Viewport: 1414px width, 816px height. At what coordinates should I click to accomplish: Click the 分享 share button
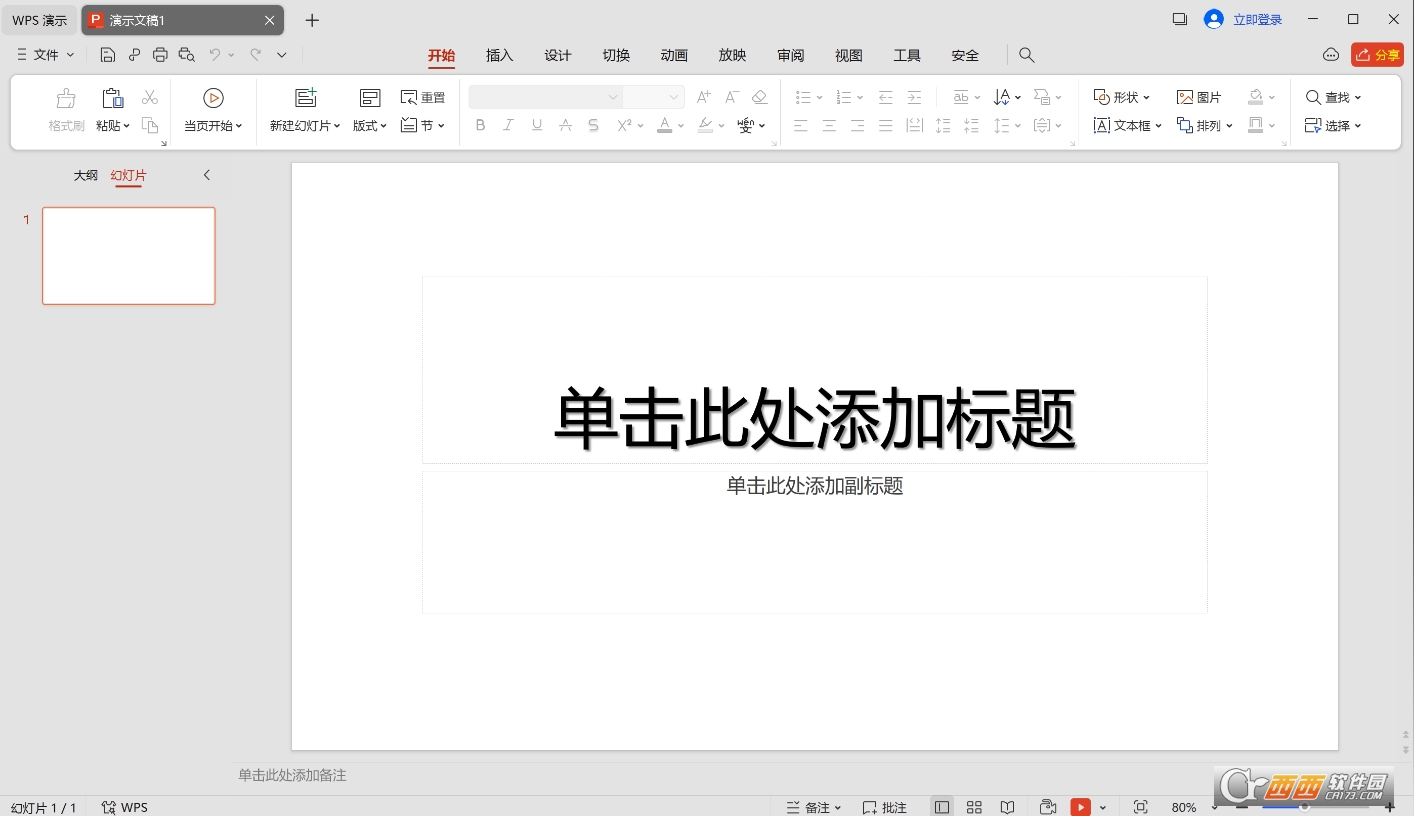pyautogui.click(x=1377, y=55)
